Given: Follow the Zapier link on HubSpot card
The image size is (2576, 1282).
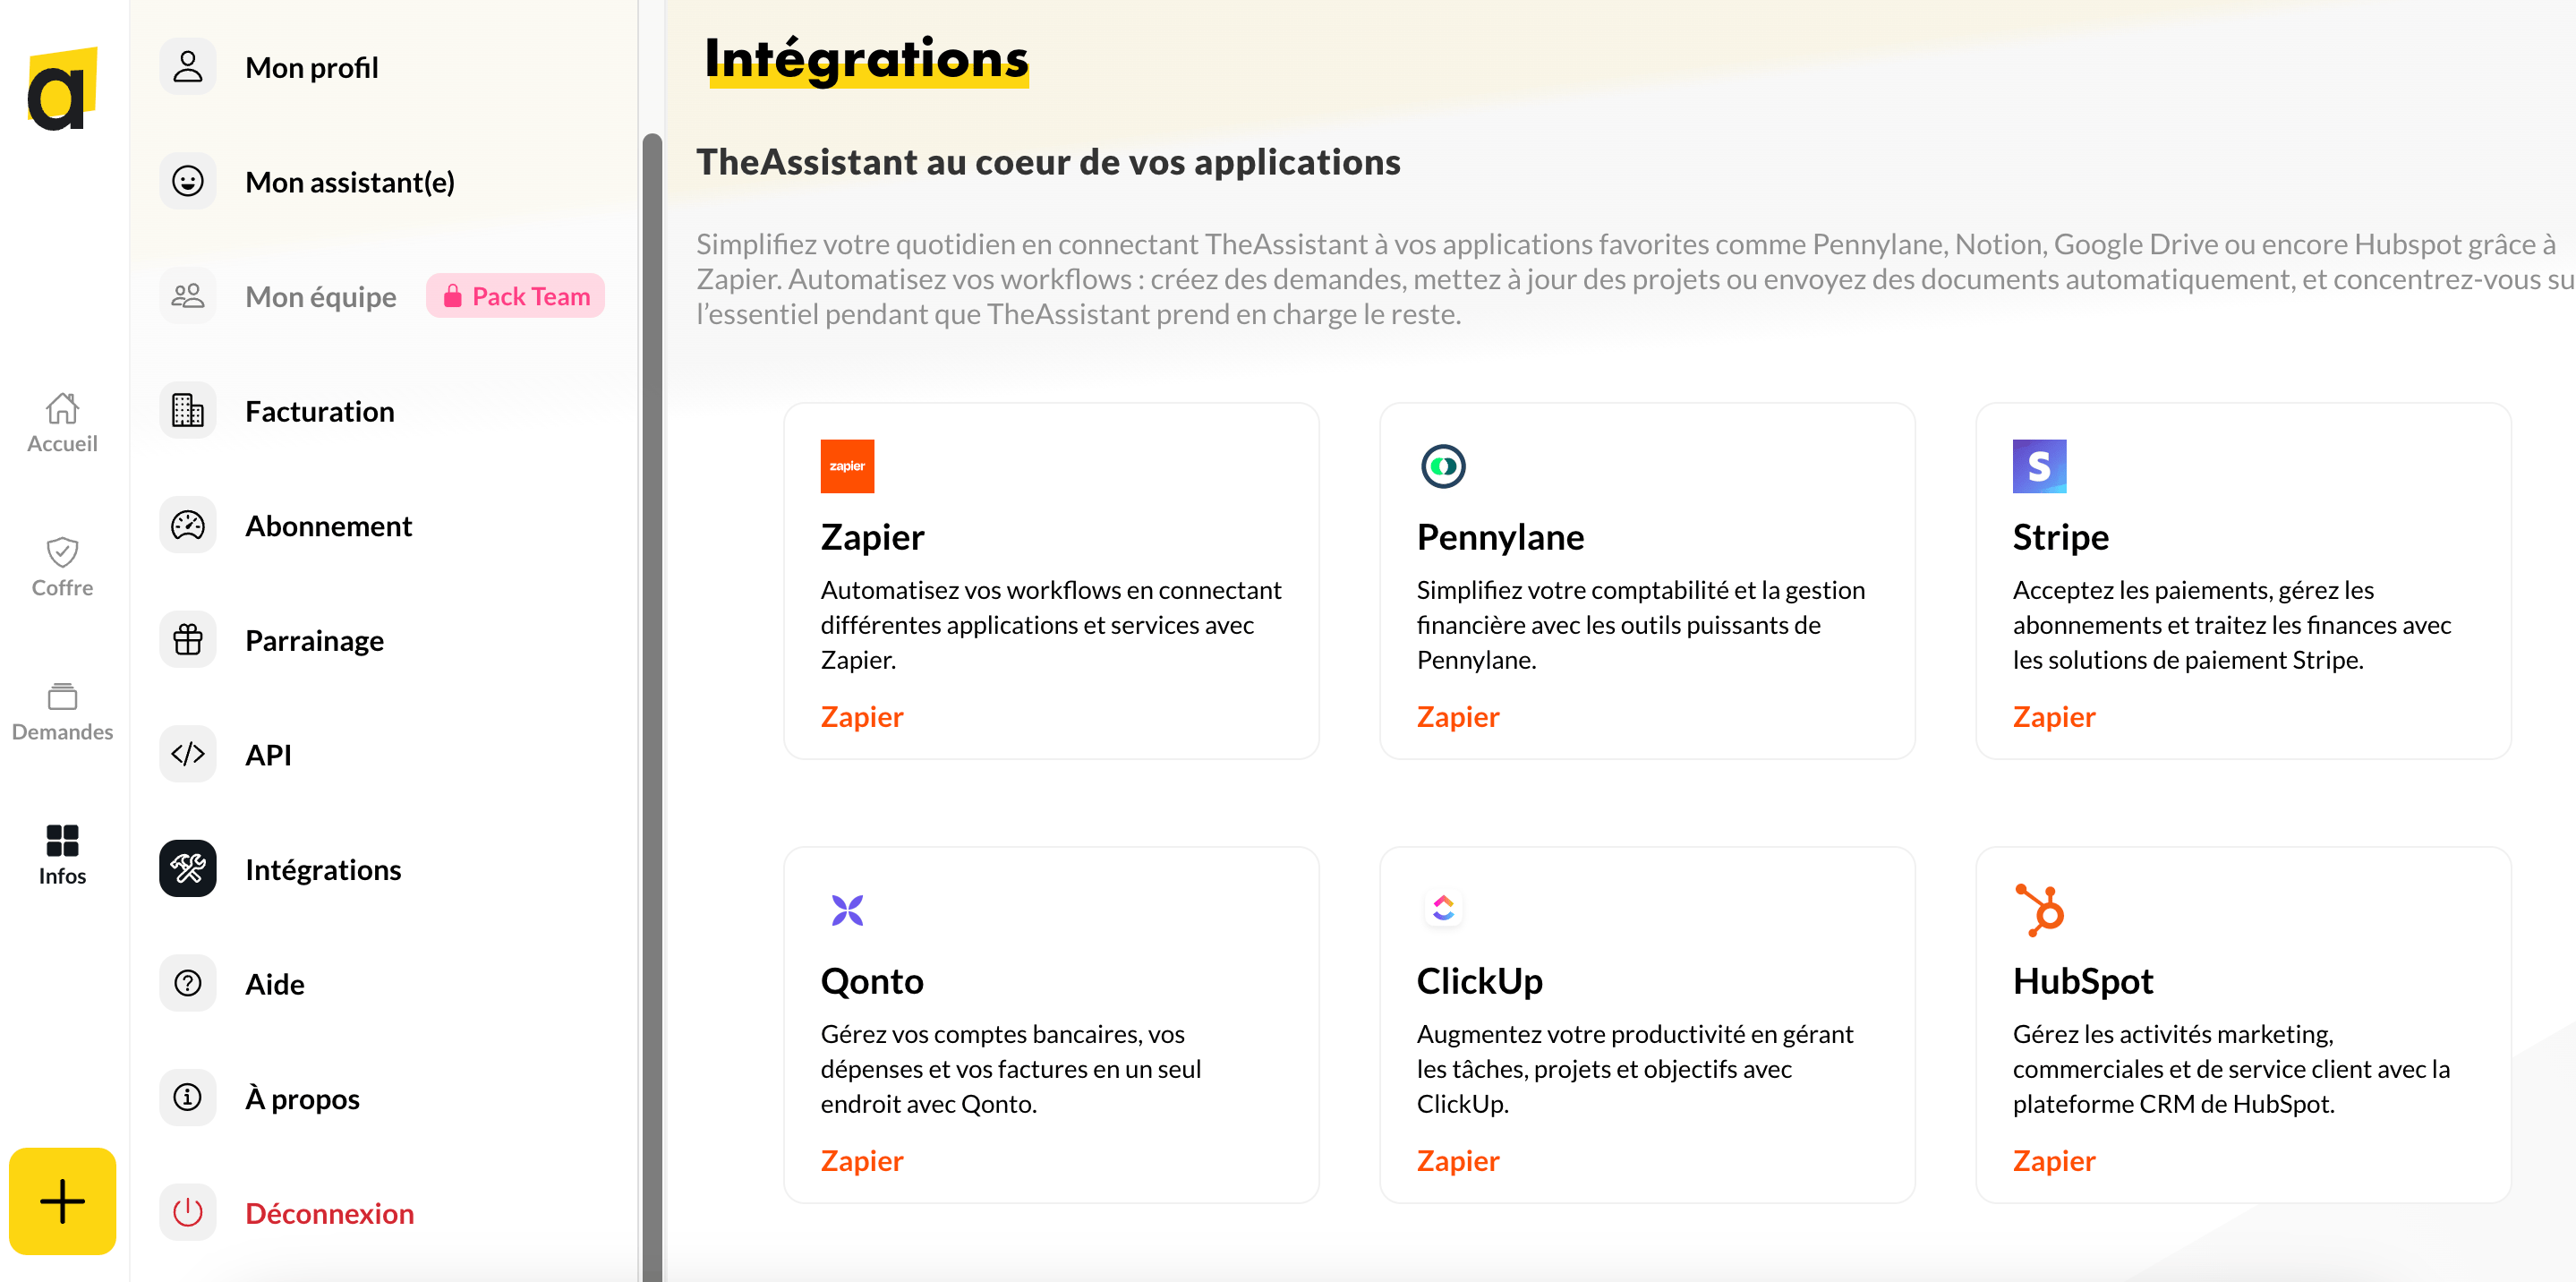Looking at the screenshot, I should (x=2053, y=1160).
